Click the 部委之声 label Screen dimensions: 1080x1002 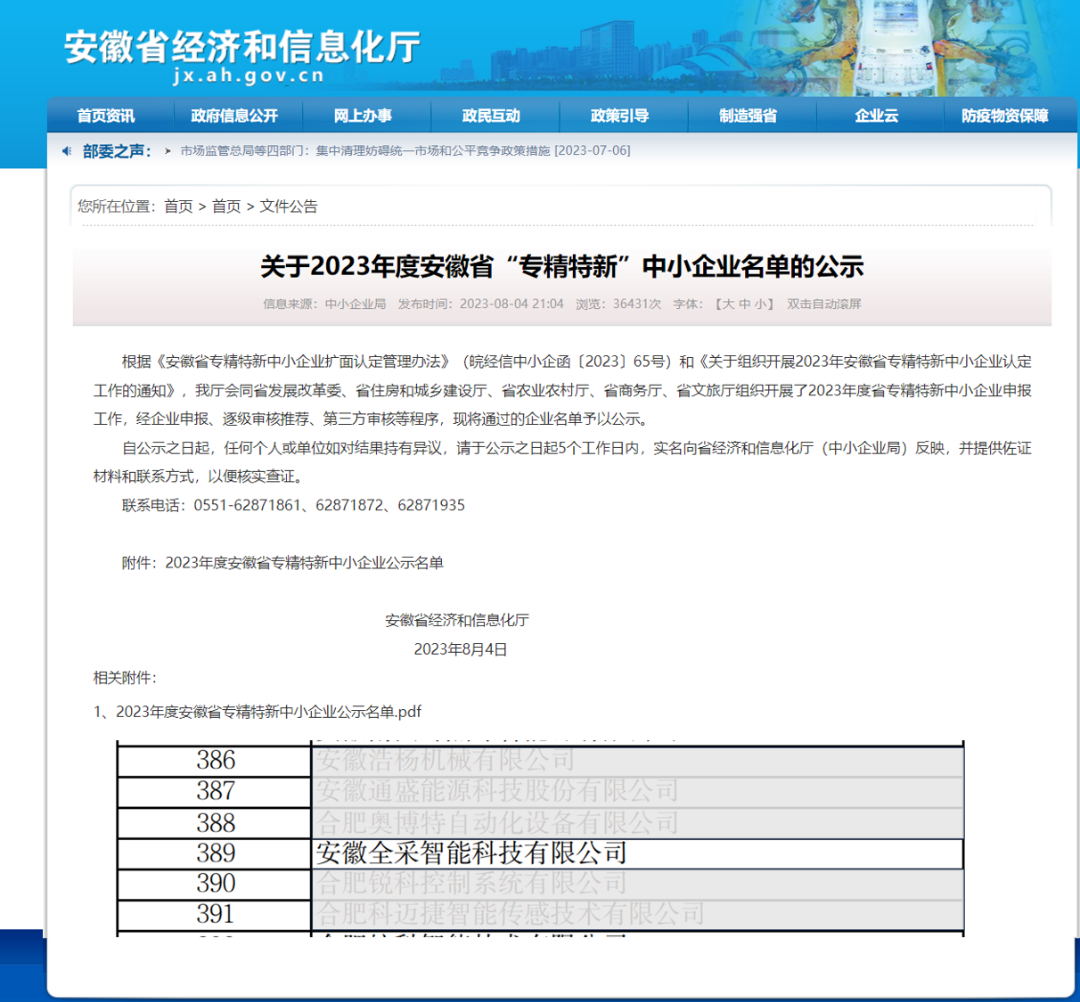116,151
